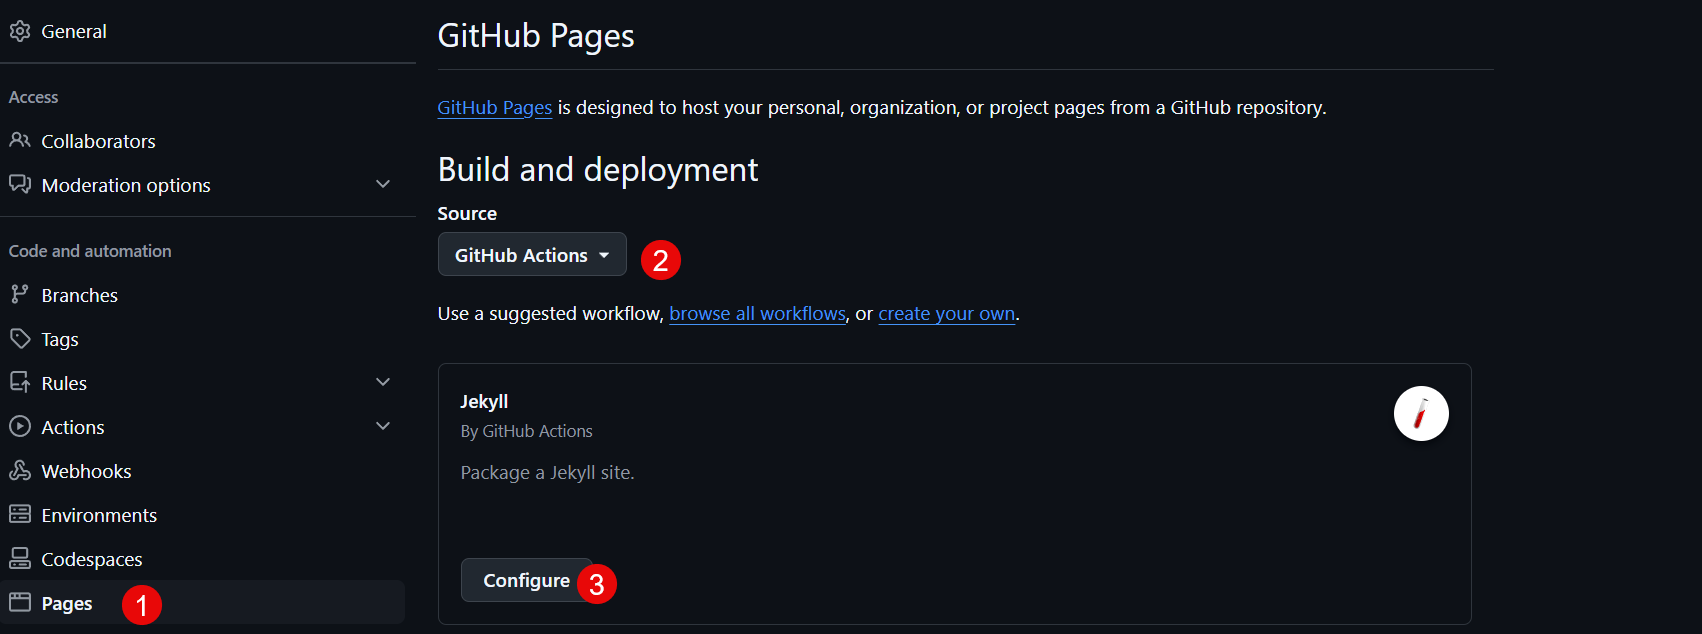Click the 'Source' label
Viewport: 1702px width, 634px height.
click(x=467, y=213)
